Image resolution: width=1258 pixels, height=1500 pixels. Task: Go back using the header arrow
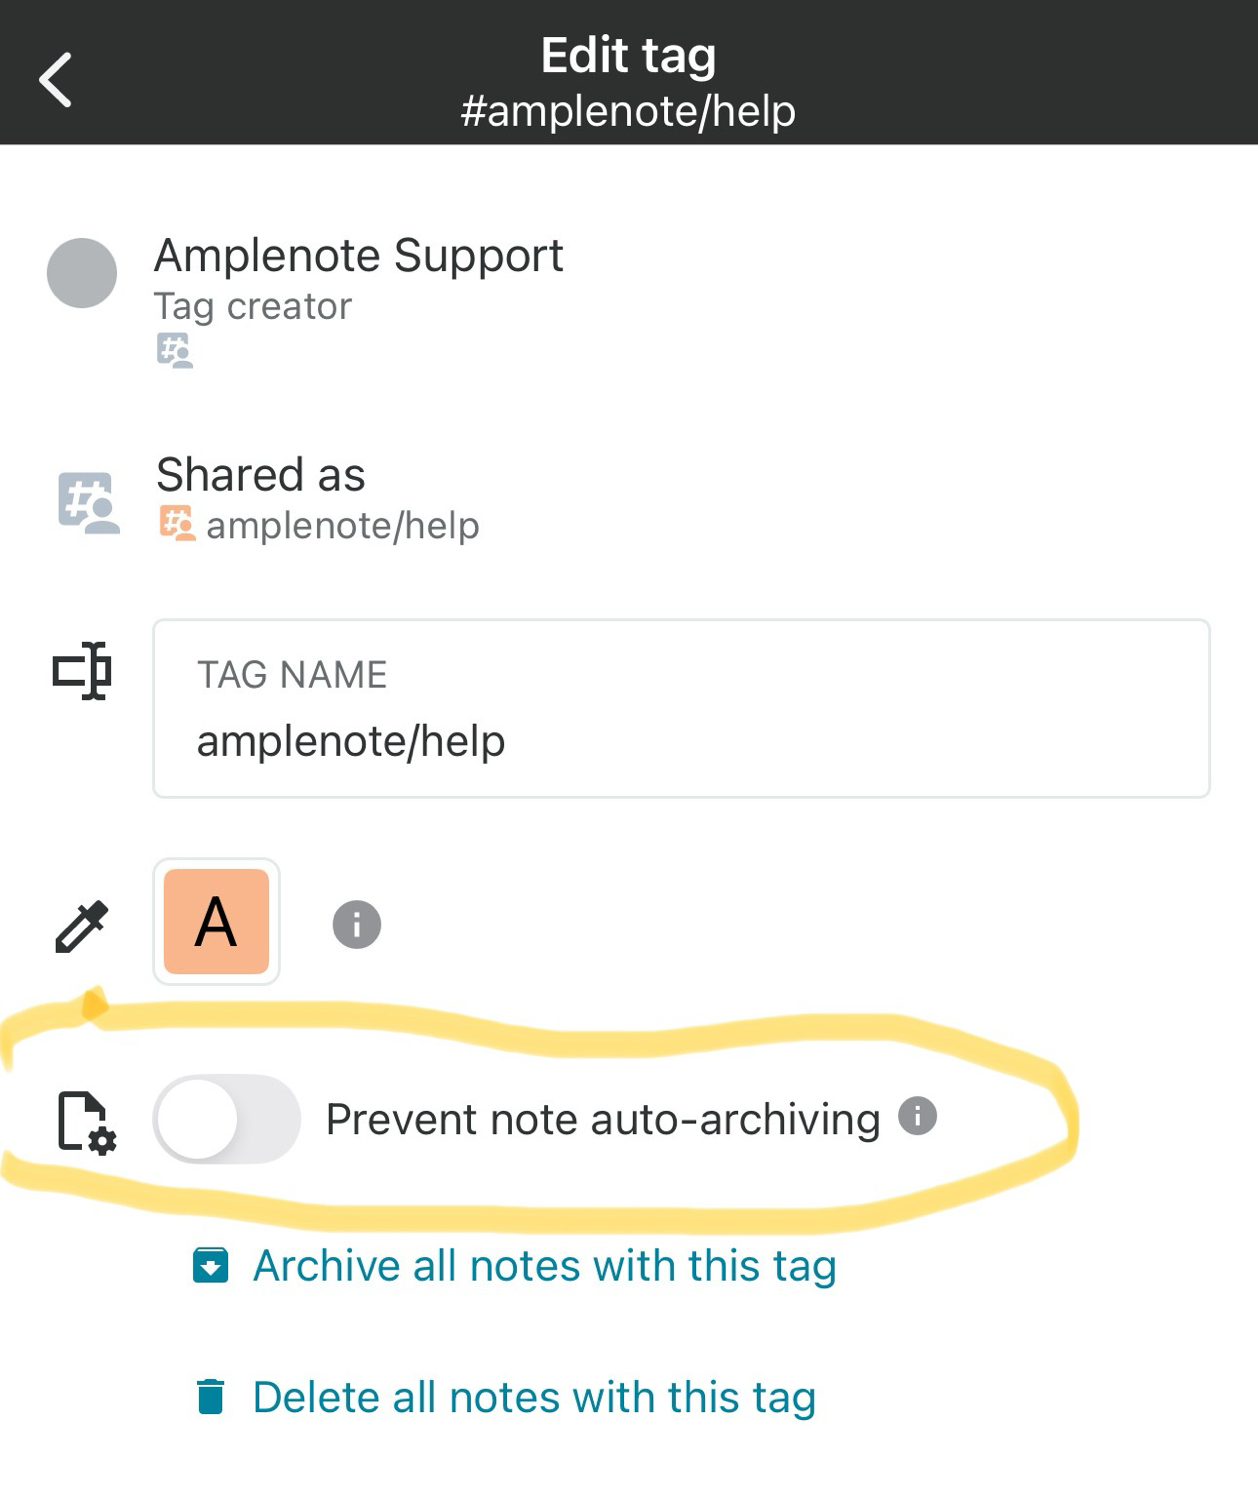tap(56, 79)
